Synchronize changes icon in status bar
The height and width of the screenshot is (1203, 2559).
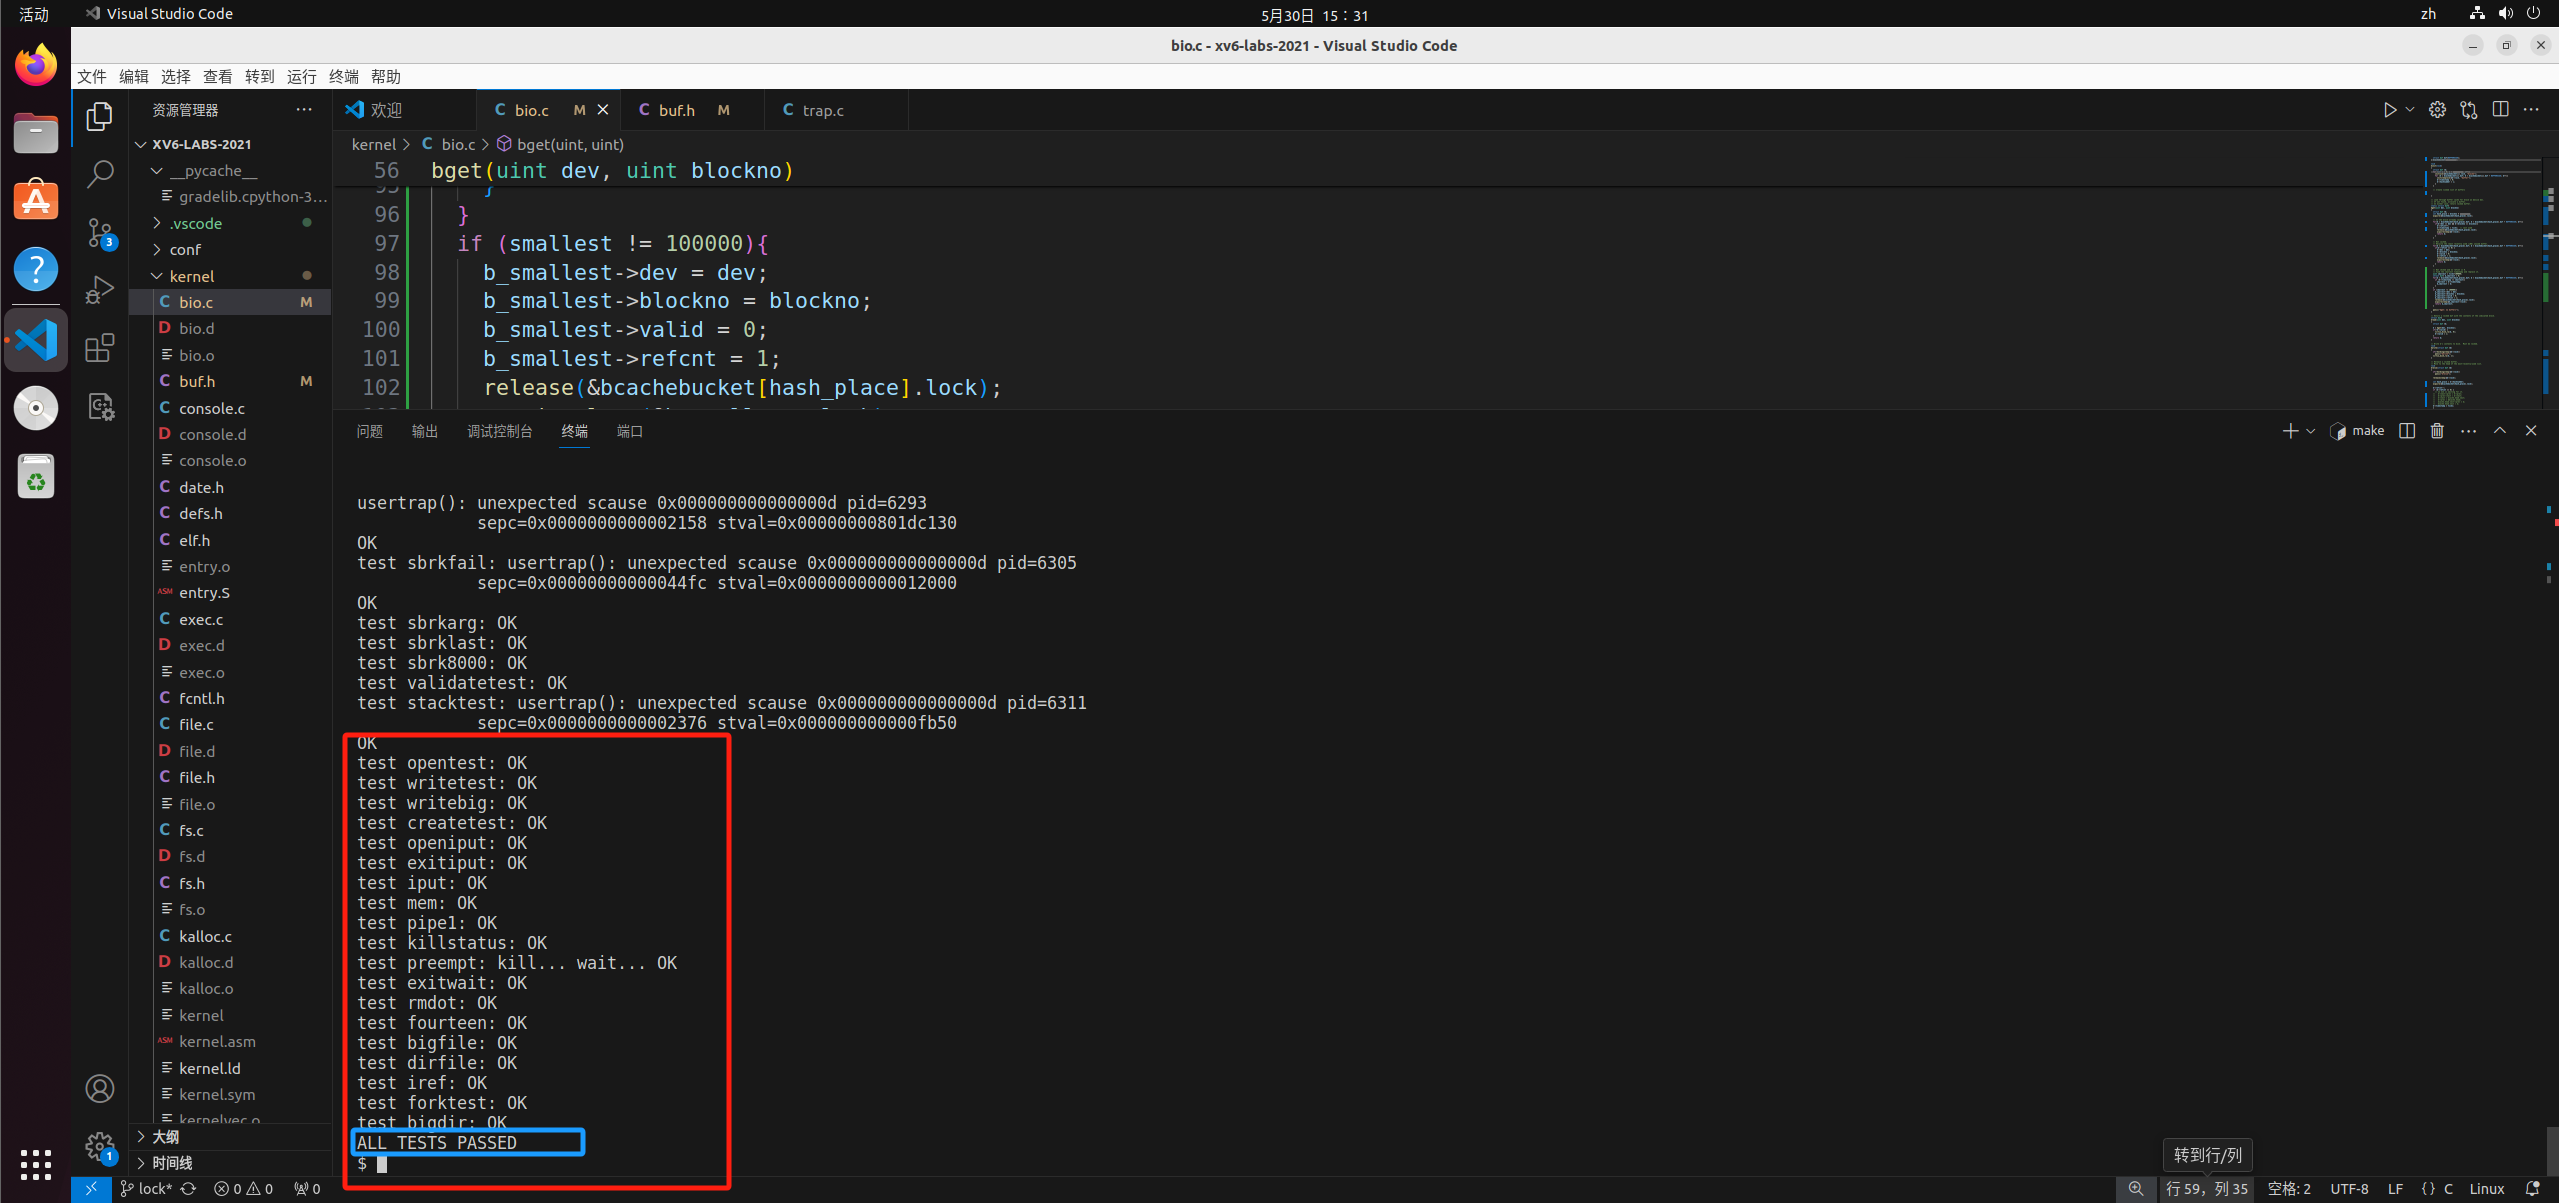pos(188,1189)
